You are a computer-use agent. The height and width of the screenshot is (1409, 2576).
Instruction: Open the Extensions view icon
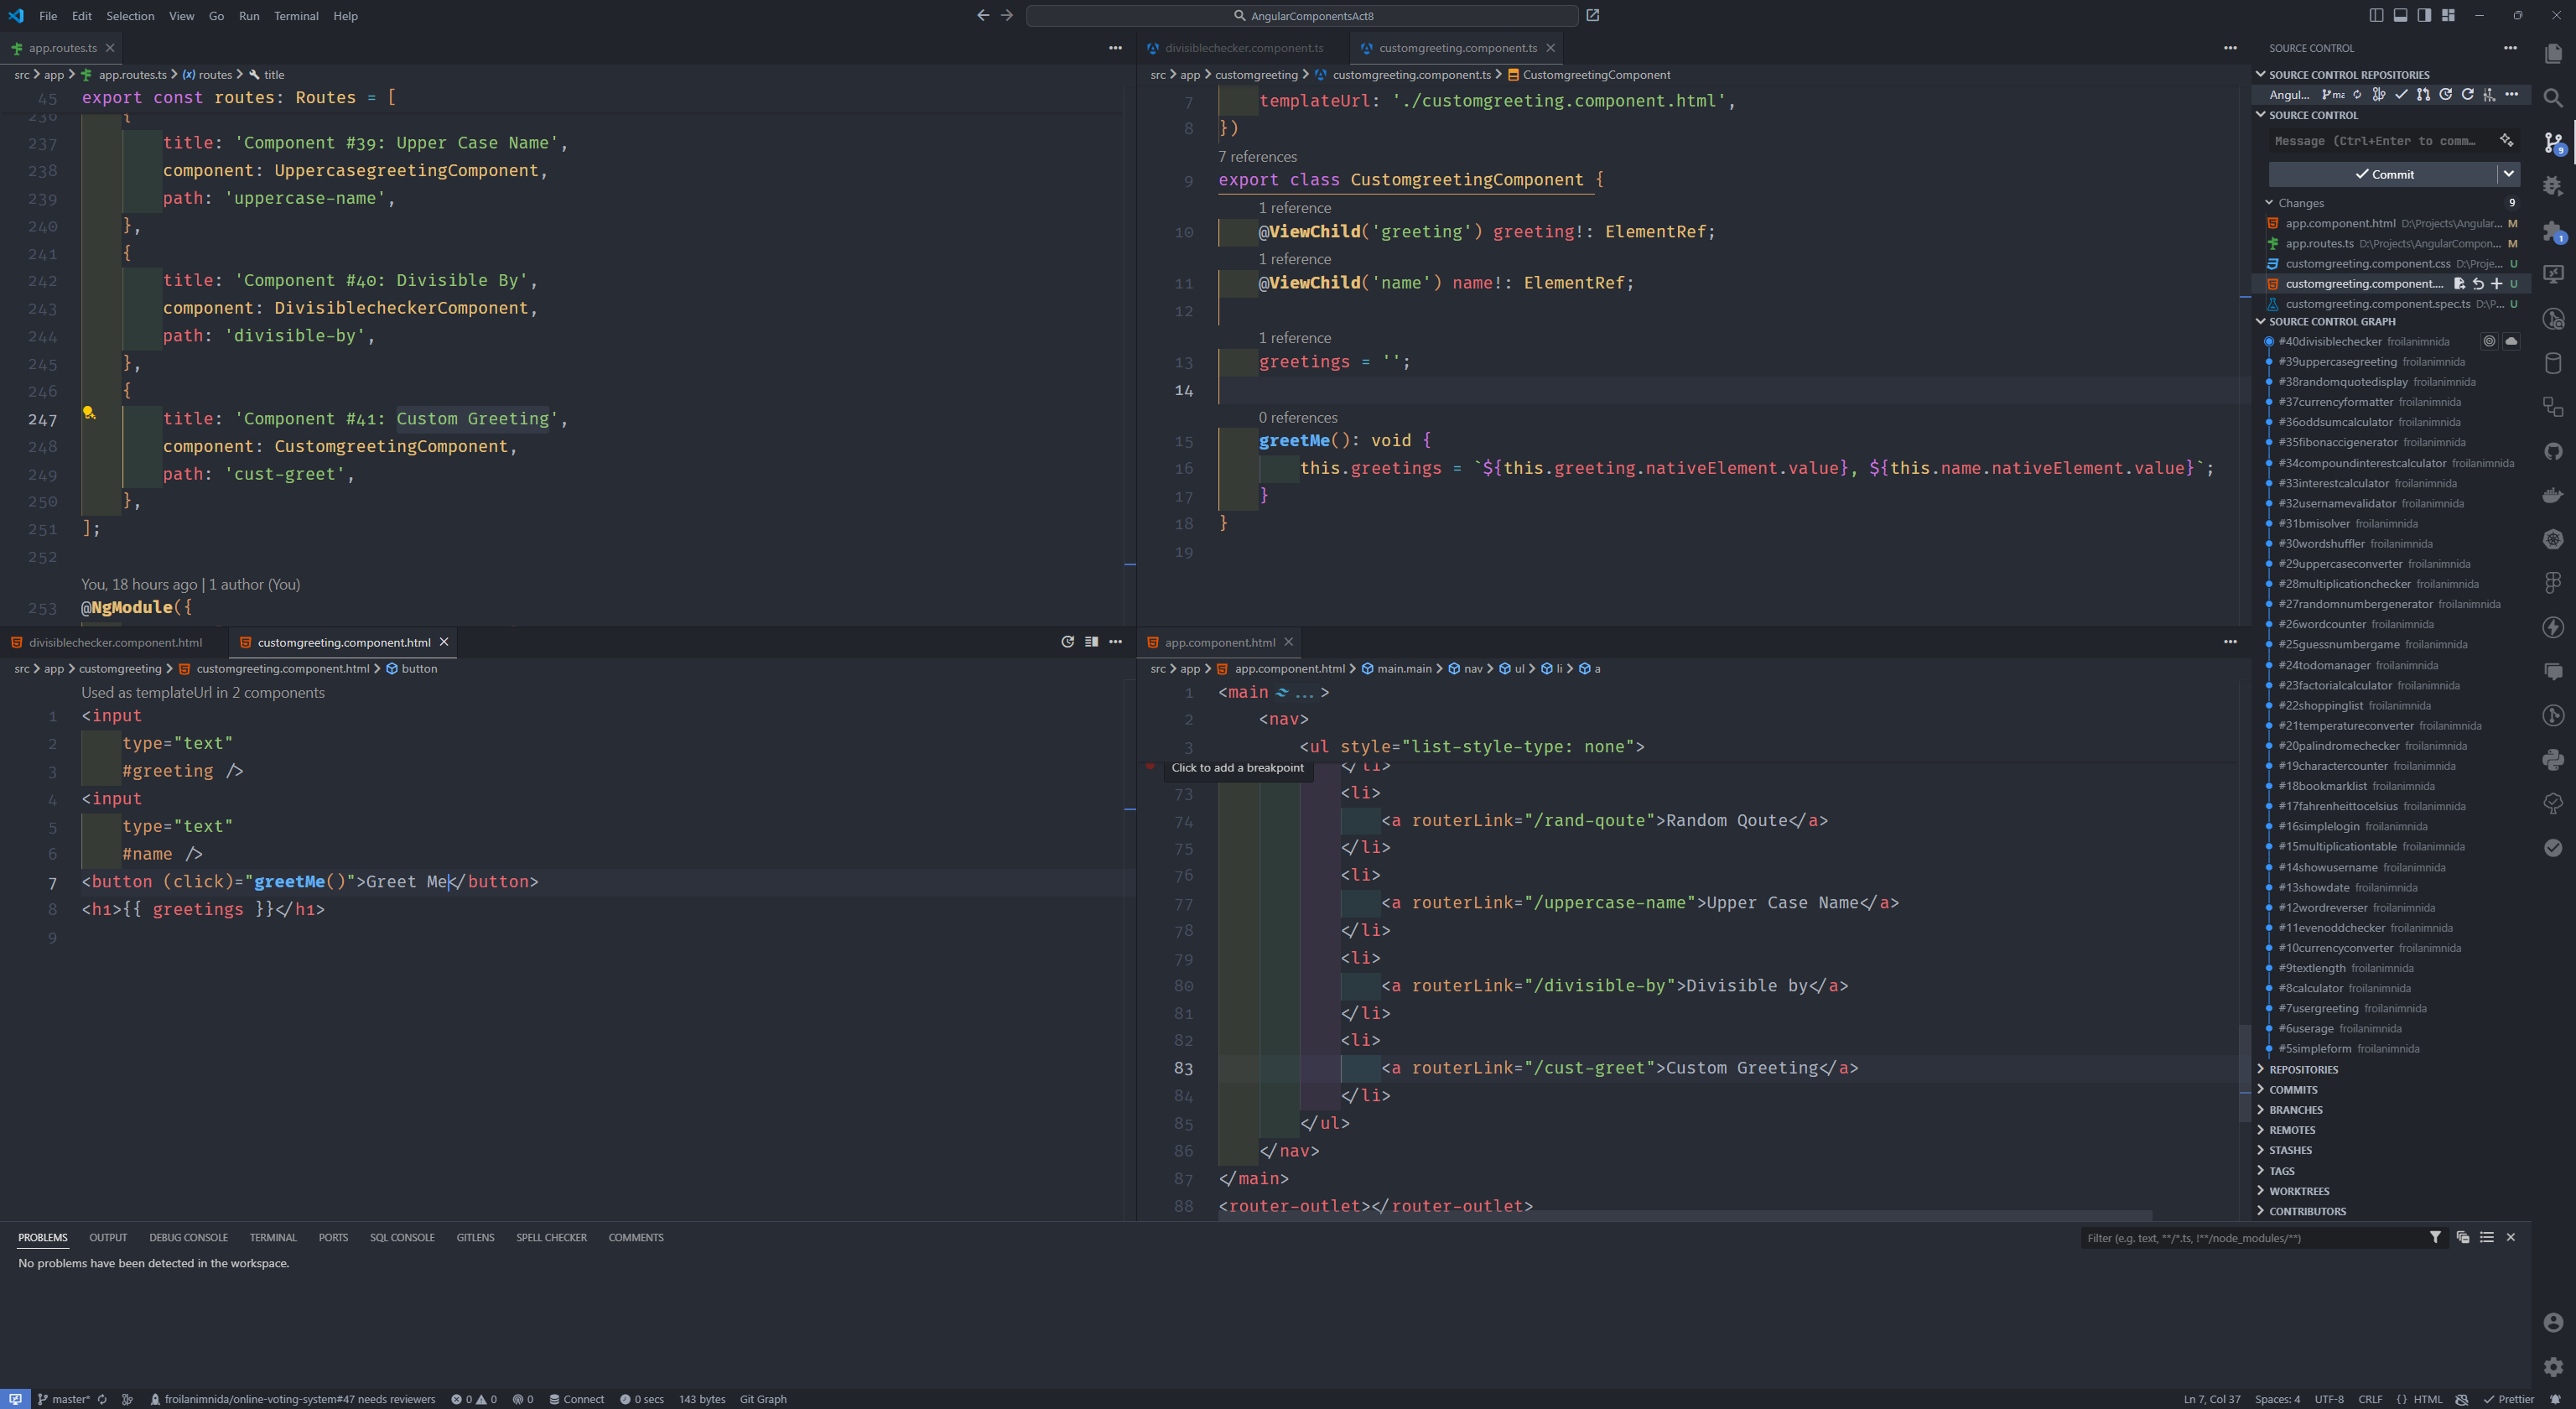2553,231
